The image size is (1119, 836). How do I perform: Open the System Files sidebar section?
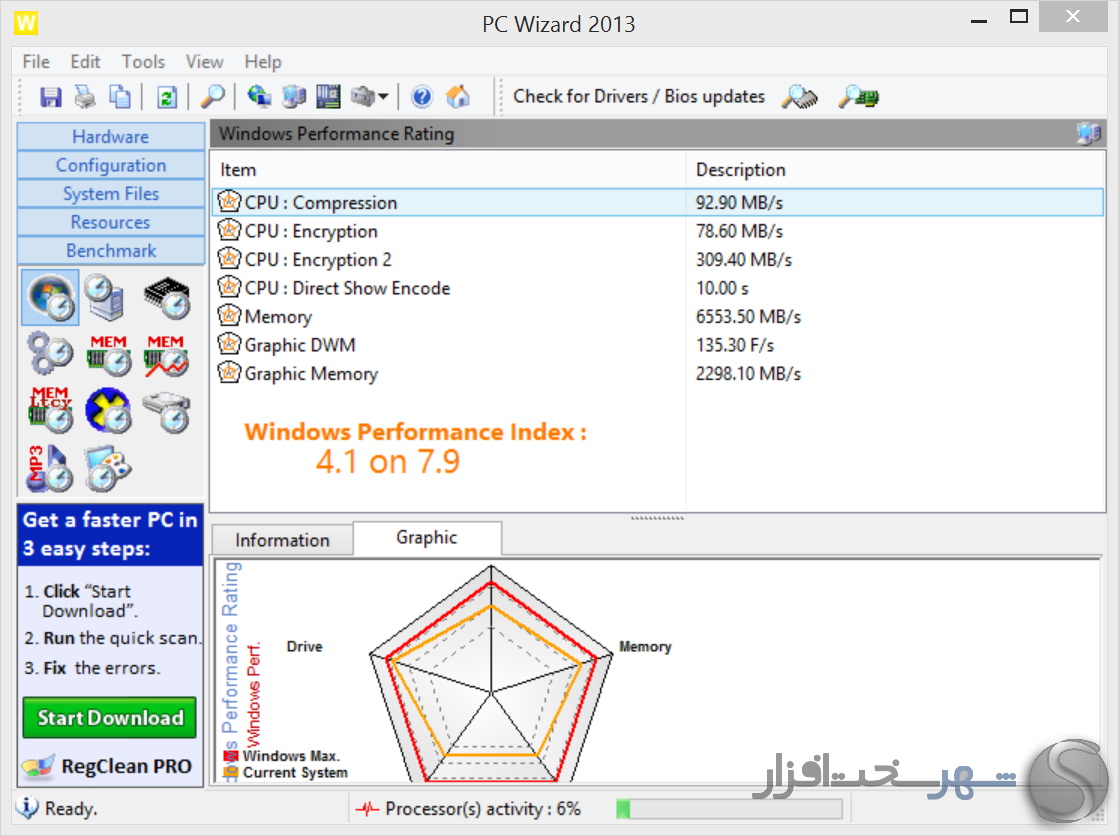(111, 193)
